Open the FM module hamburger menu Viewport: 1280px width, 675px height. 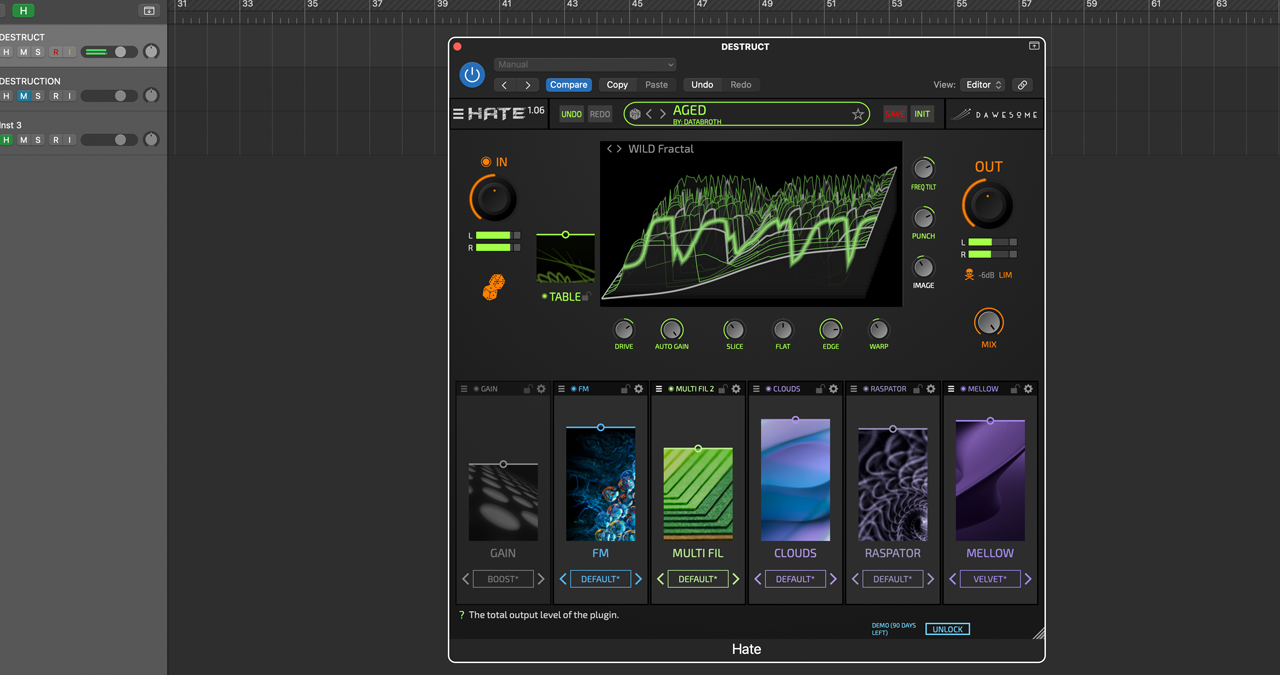point(561,389)
